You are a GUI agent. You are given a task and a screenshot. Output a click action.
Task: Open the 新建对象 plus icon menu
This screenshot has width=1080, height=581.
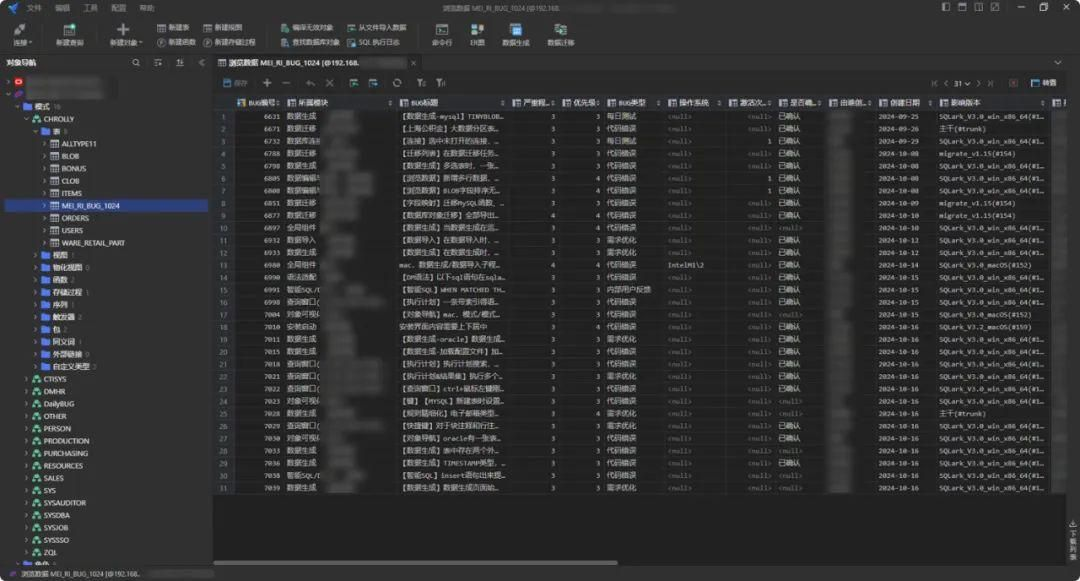click(124, 34)
